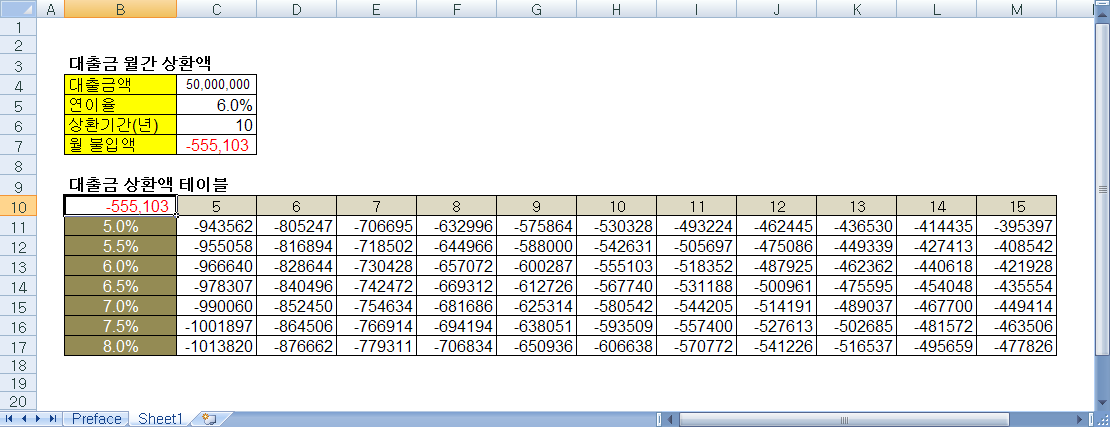Insert a new worksheet via tab icon
Viewport: 1110px width, 427px height.
coord(208,419)
